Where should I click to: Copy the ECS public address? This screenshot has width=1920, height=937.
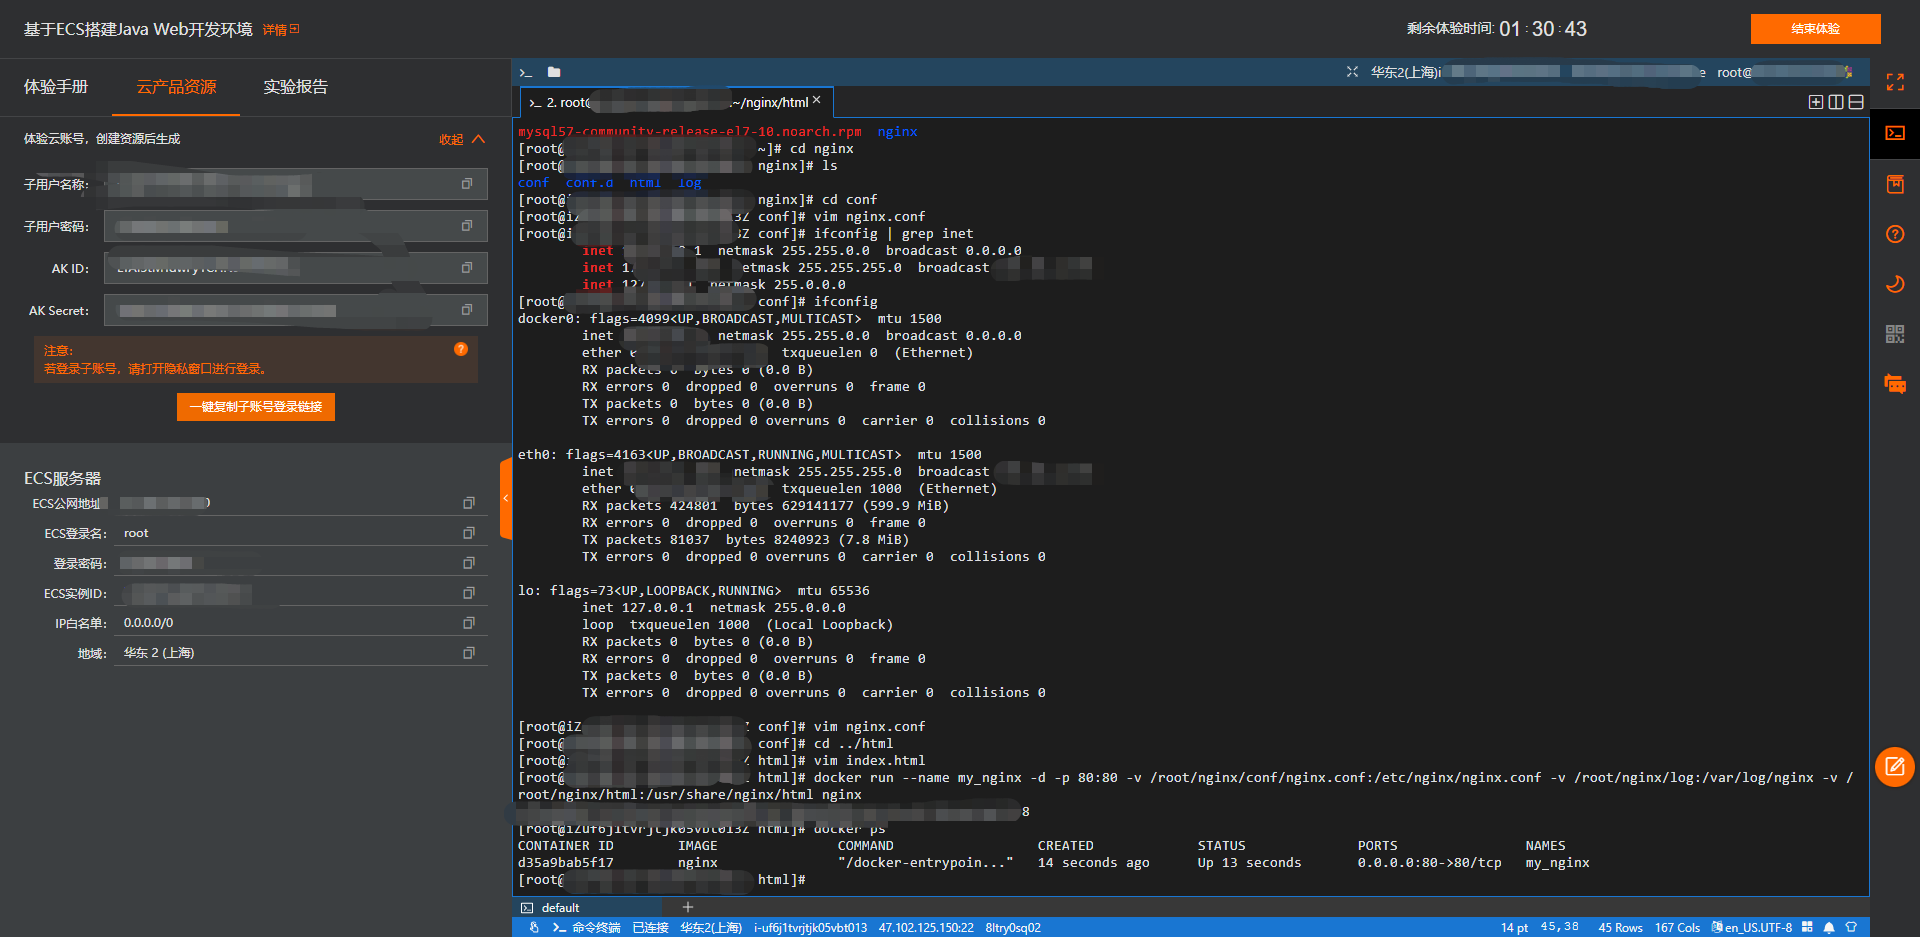(x=469, y=503)
